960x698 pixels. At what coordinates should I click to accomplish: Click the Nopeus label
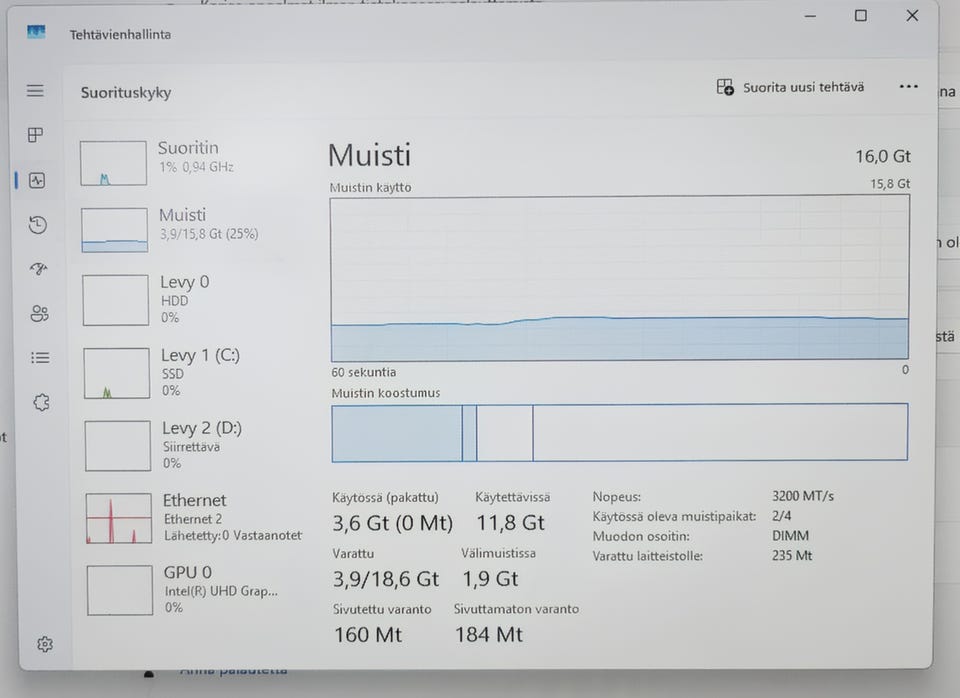point(617,497)
